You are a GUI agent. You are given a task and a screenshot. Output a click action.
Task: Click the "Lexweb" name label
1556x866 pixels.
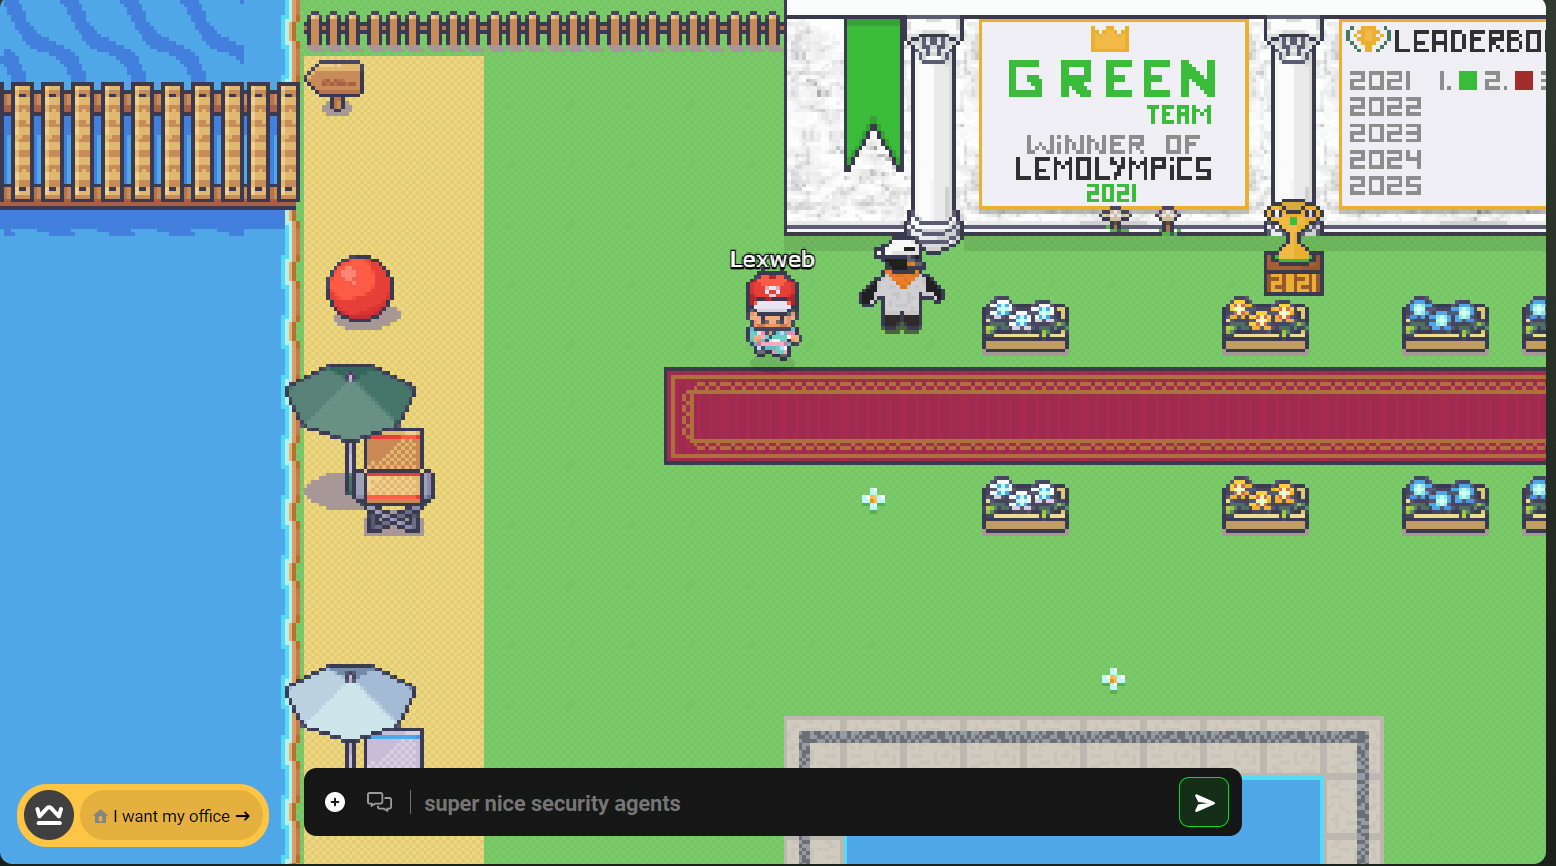pos(772,259)
